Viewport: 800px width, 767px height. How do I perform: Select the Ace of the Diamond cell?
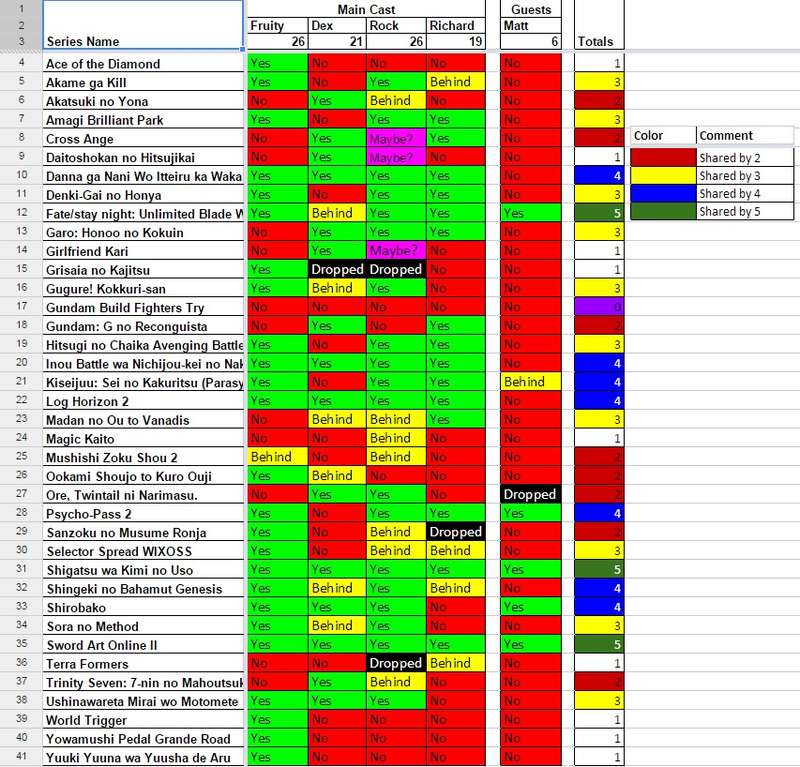[143, 63]
